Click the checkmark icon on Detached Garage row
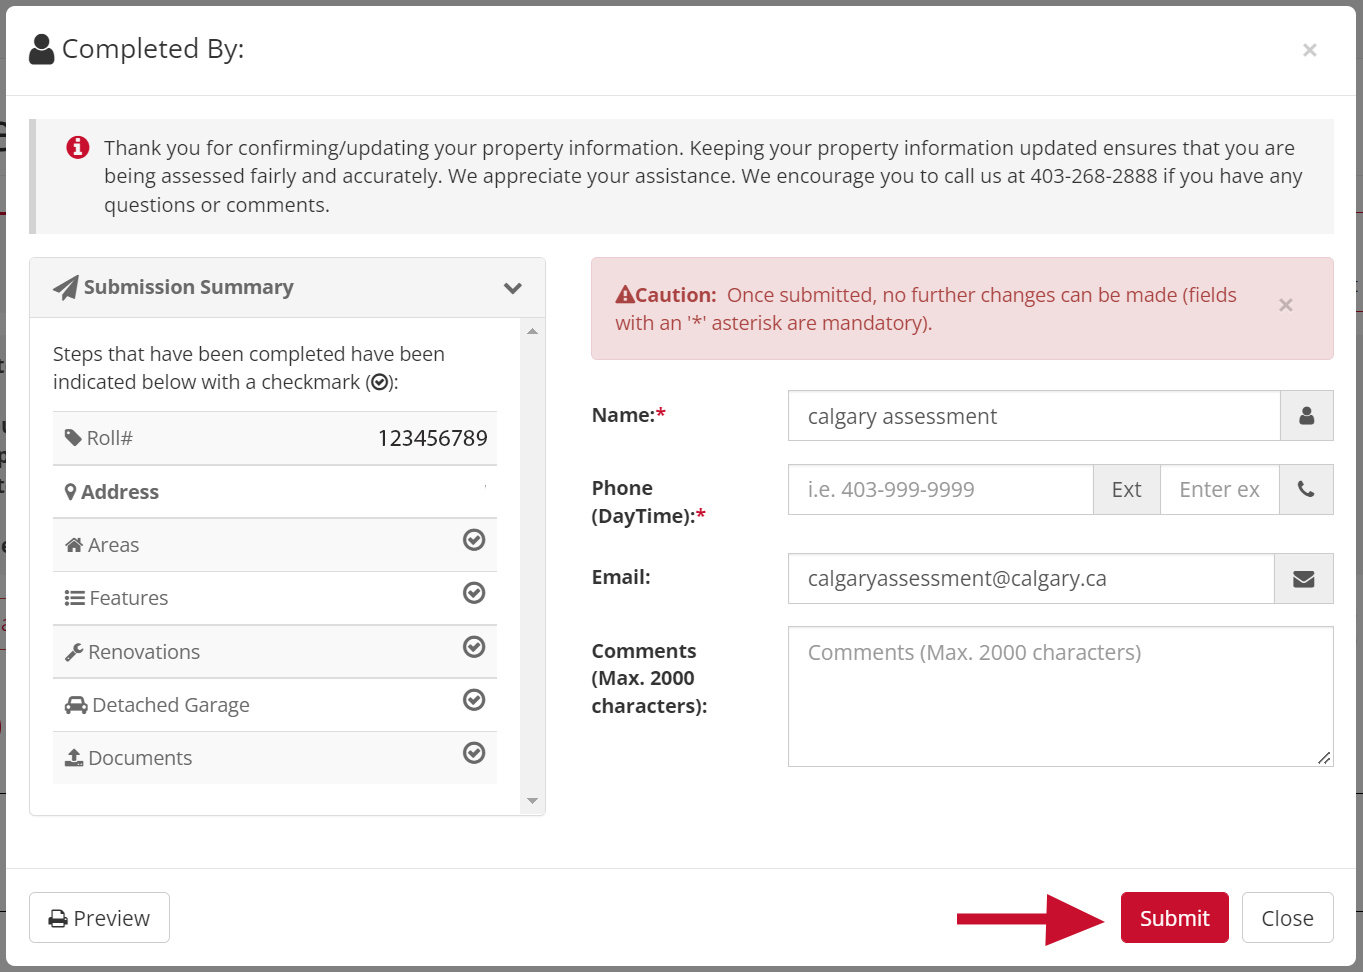 coord(474,700)
